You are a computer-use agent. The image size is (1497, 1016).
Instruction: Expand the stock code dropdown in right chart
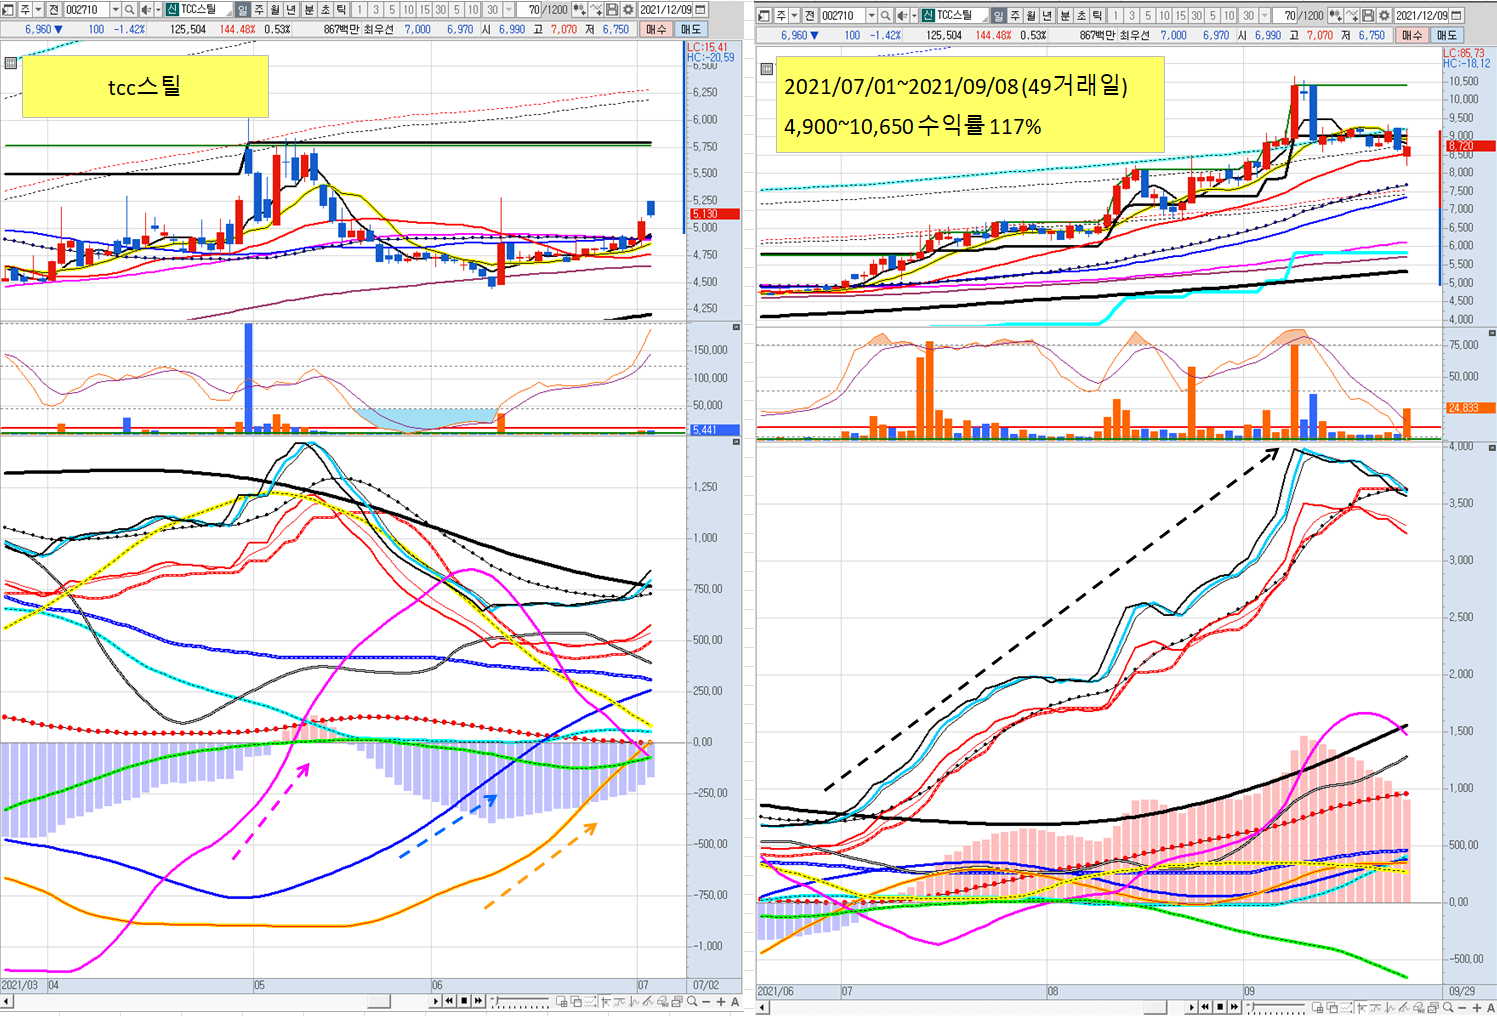[871, 16]
